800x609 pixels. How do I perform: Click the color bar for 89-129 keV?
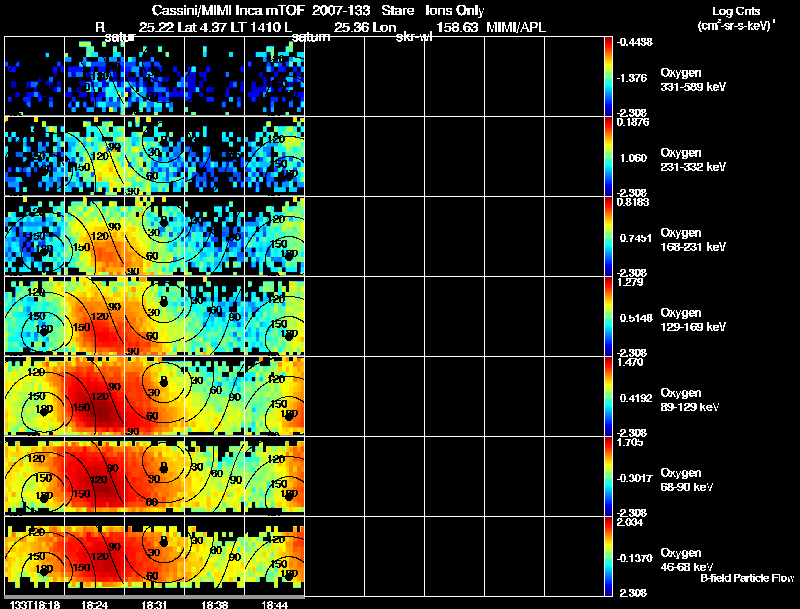coord(608,396)
